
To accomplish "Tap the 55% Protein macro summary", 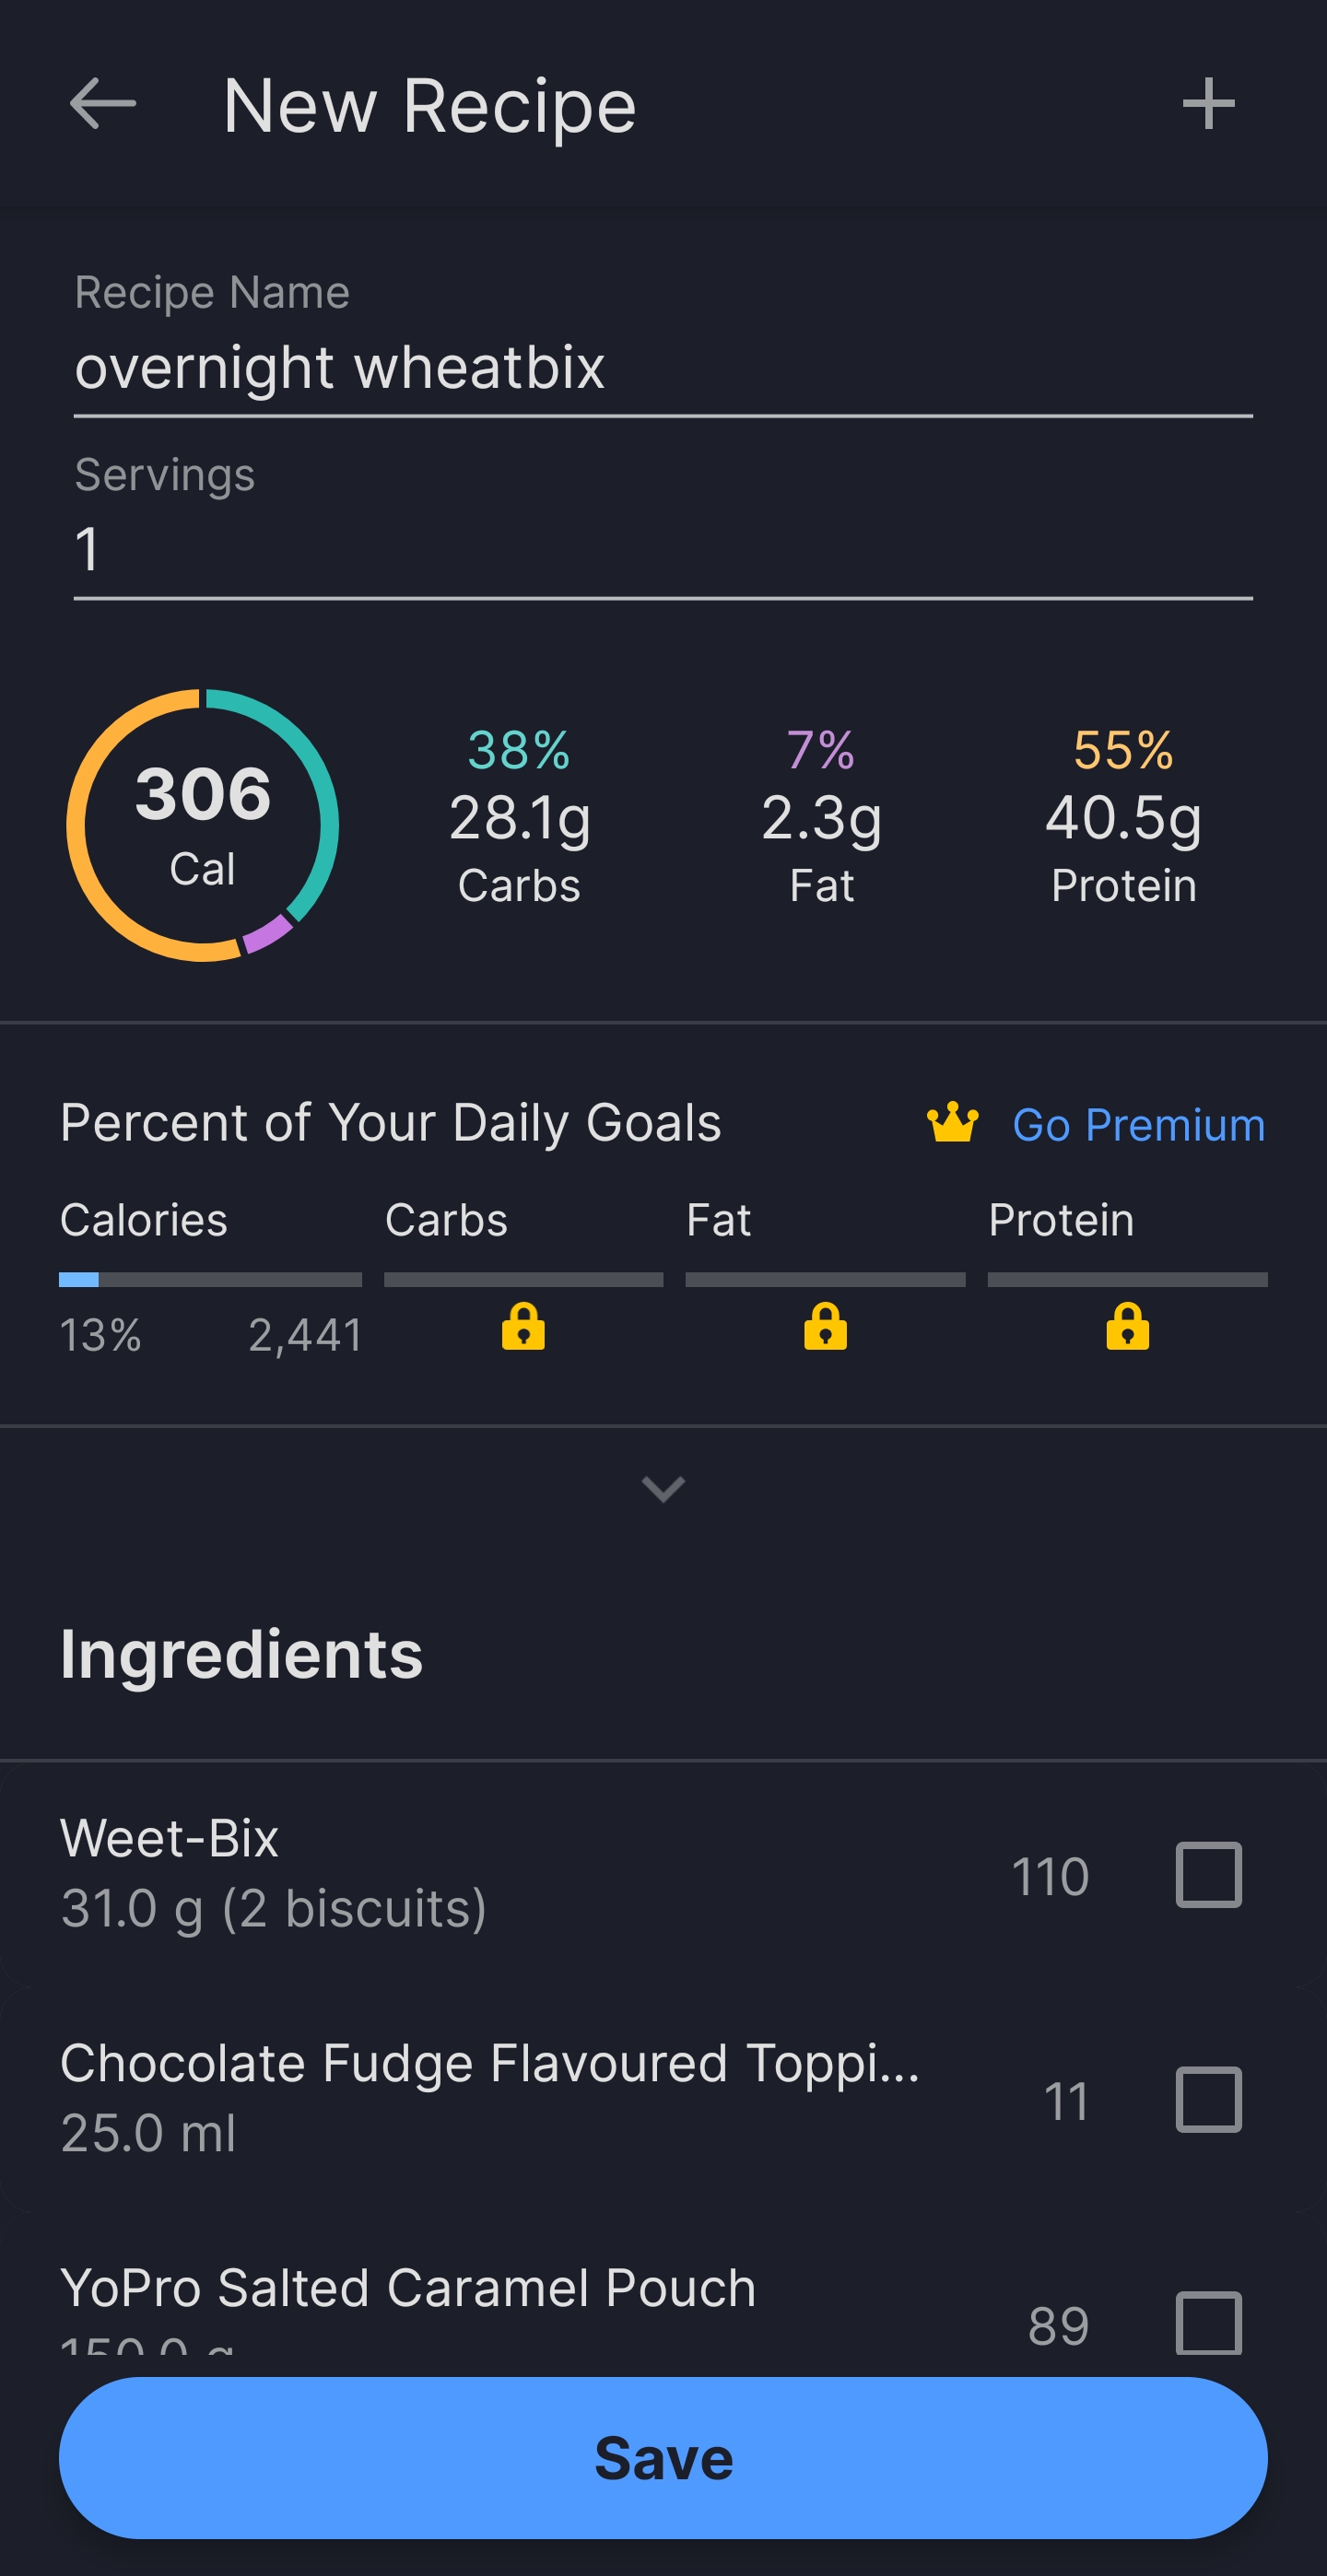I will click(1123, 817).
